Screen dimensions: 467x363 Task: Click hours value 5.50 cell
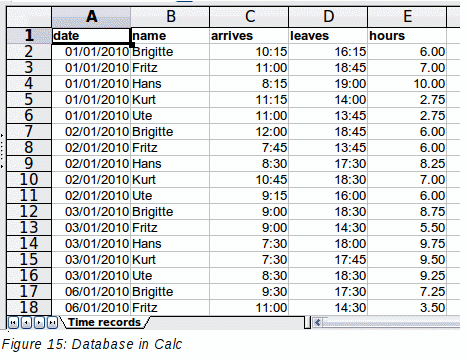[x=407, y=228]
